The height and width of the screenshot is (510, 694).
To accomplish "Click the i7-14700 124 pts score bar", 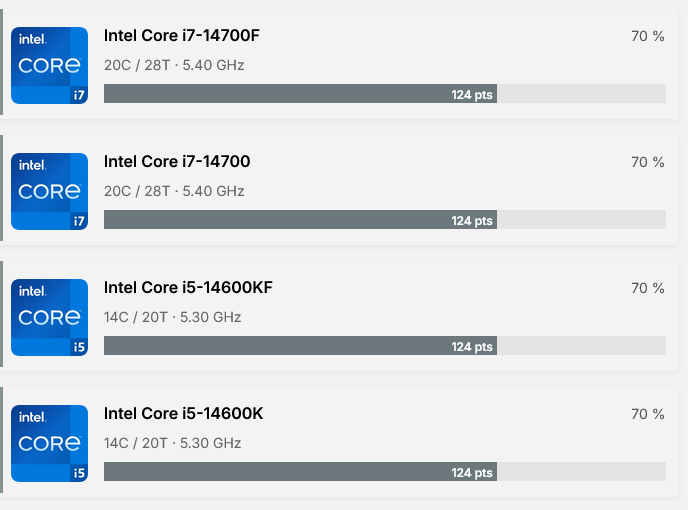I will [x=300, y=220].
